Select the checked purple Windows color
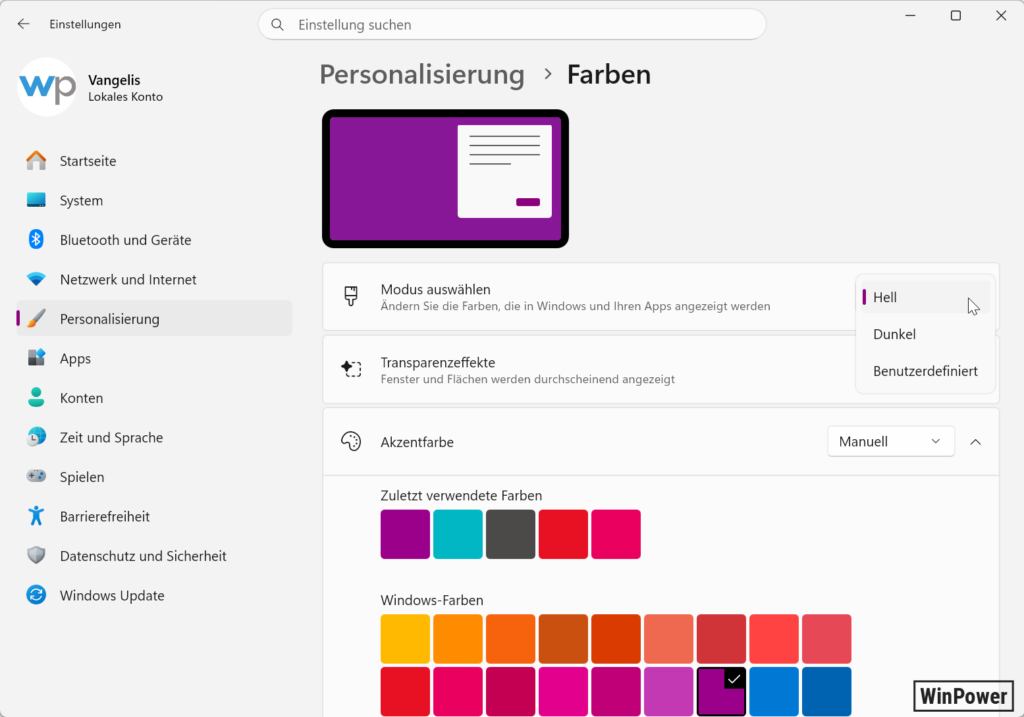Screen dimensions: 1024x717 point(721,692)
